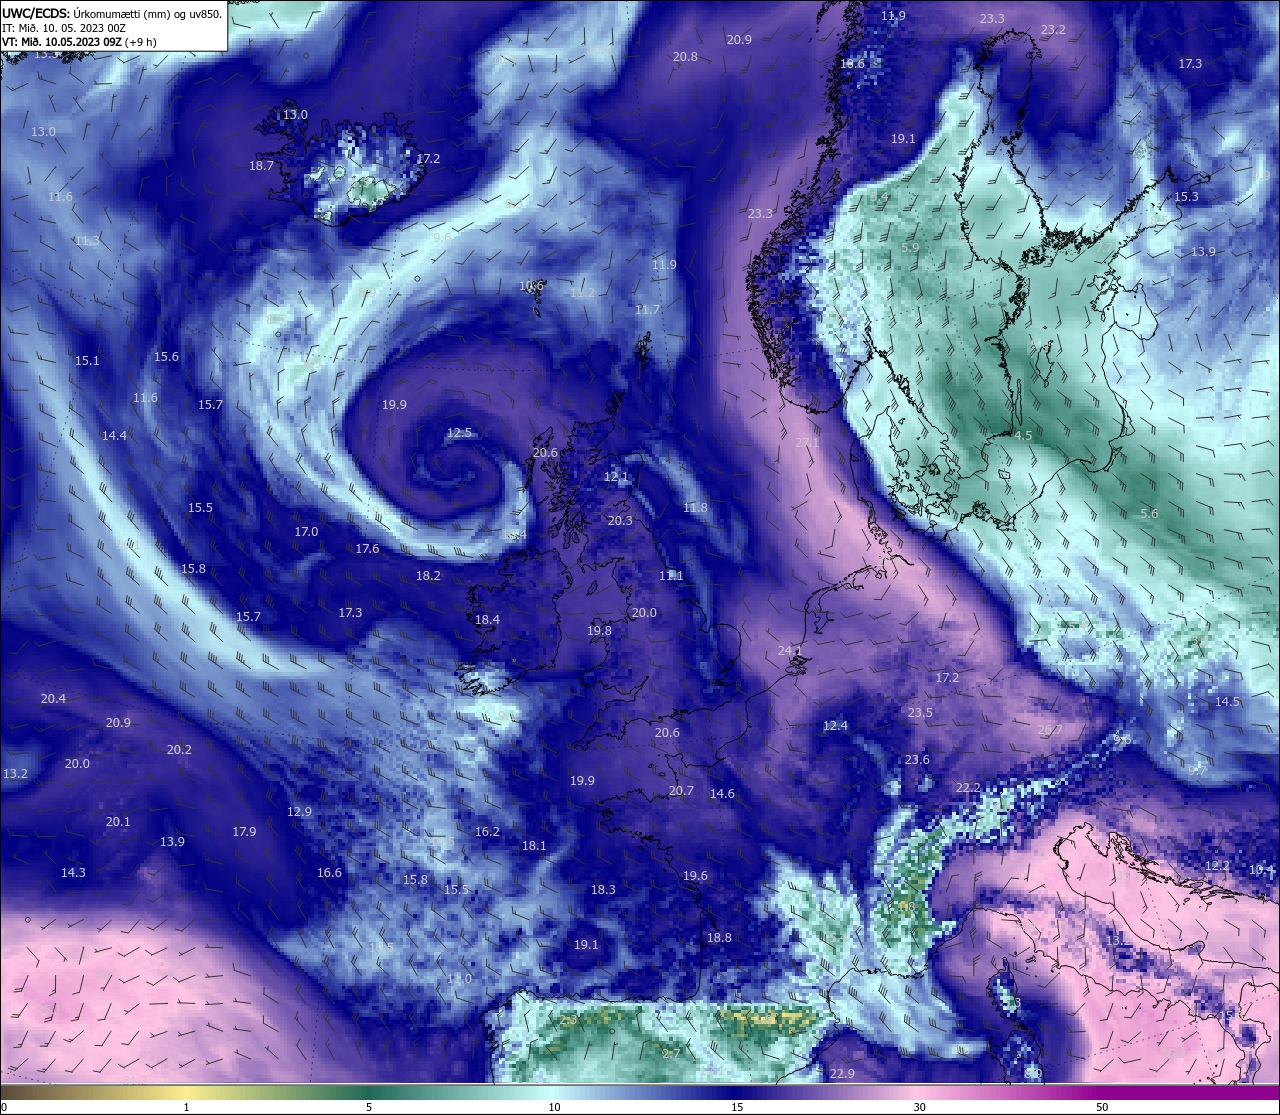Select the 15.6 value in the Atlantic
This screenshot has width=1280, height=1115.
pyautogui.click(x=166, y=357)
